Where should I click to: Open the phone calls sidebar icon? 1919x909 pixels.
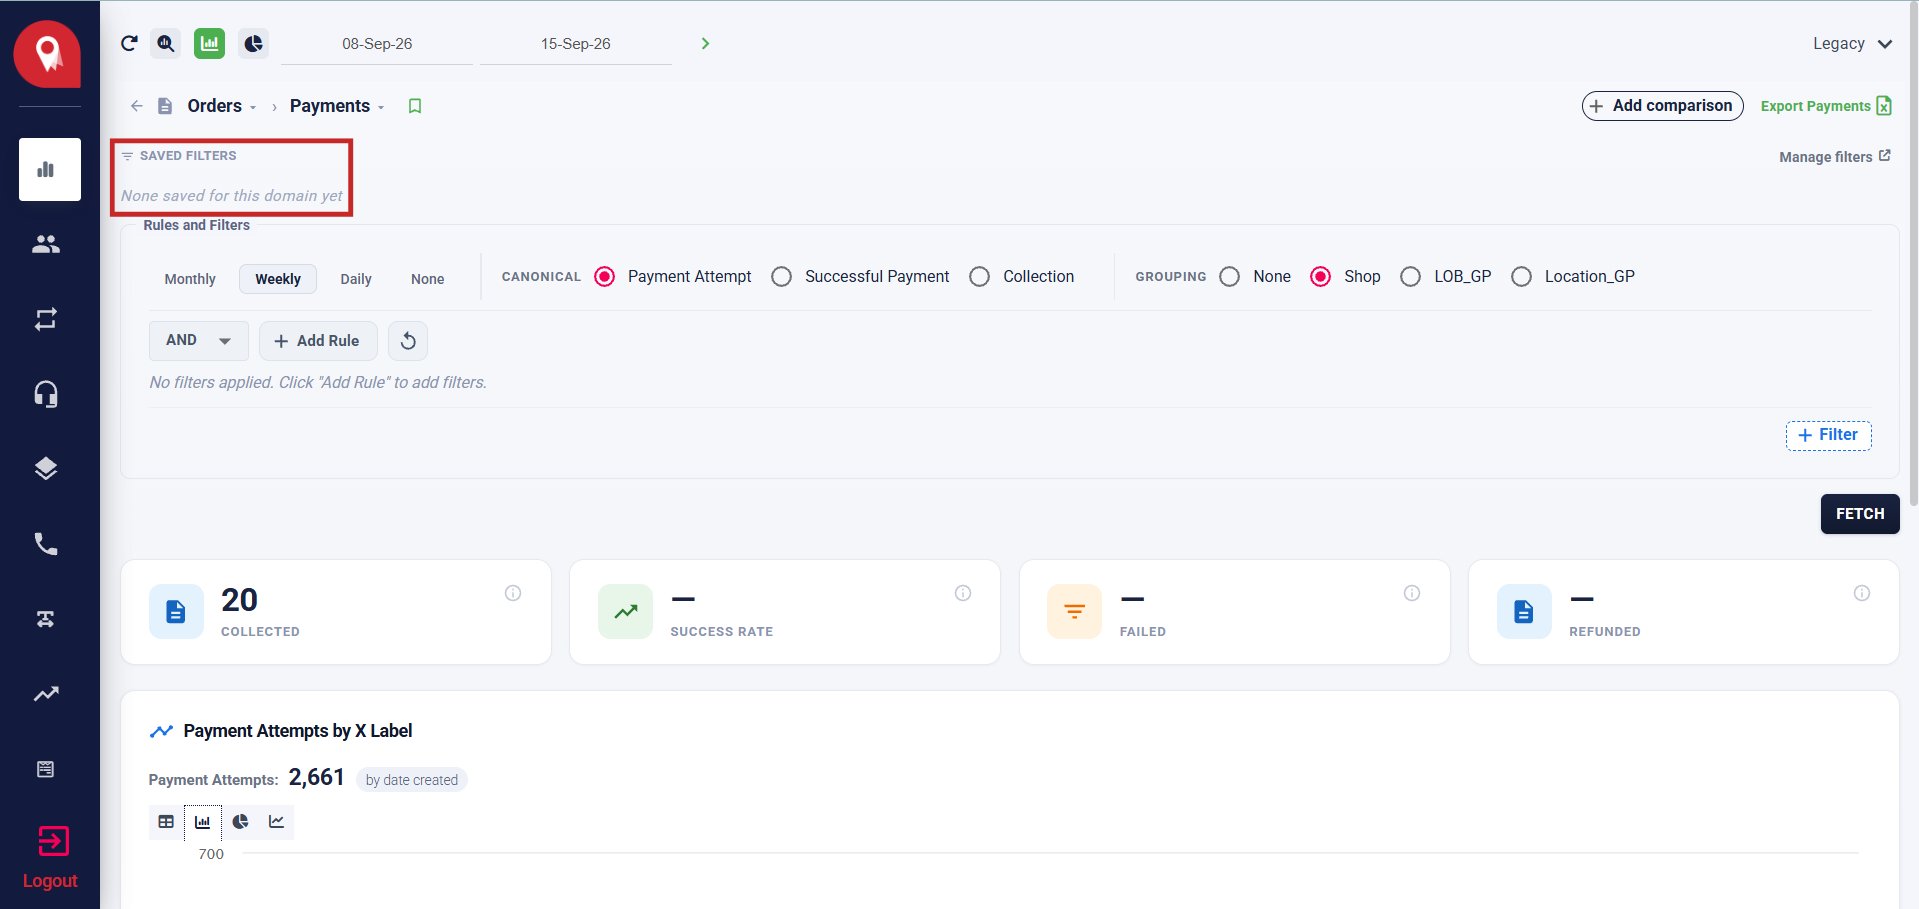tap(46, 544)
